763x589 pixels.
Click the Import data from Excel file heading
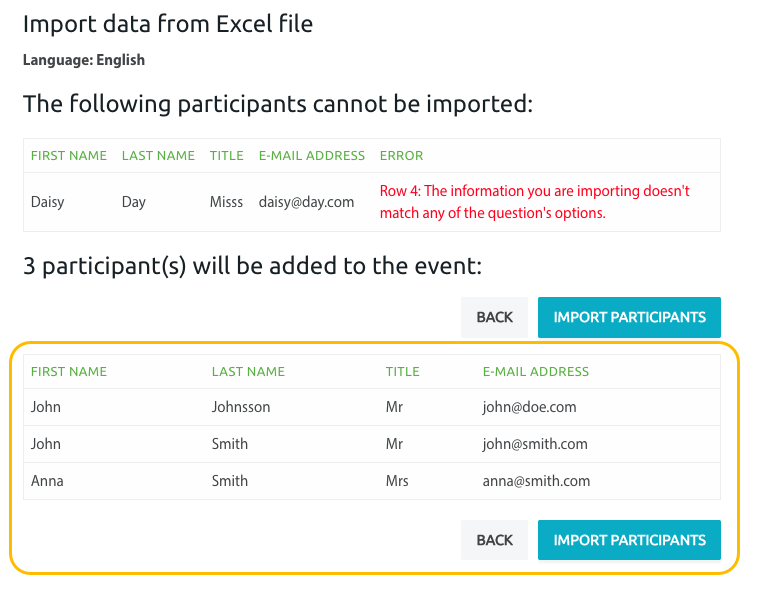[x=168, y=24]
